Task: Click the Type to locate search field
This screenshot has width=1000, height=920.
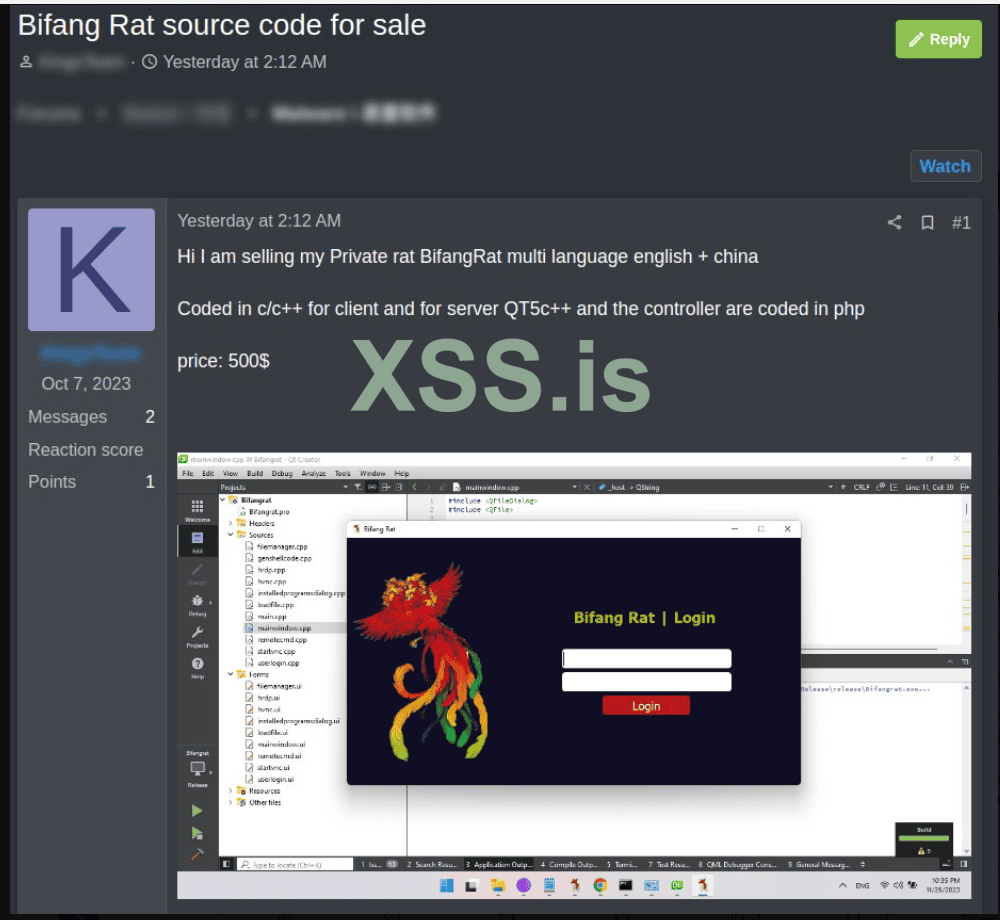Action: [x=295, y=865]
